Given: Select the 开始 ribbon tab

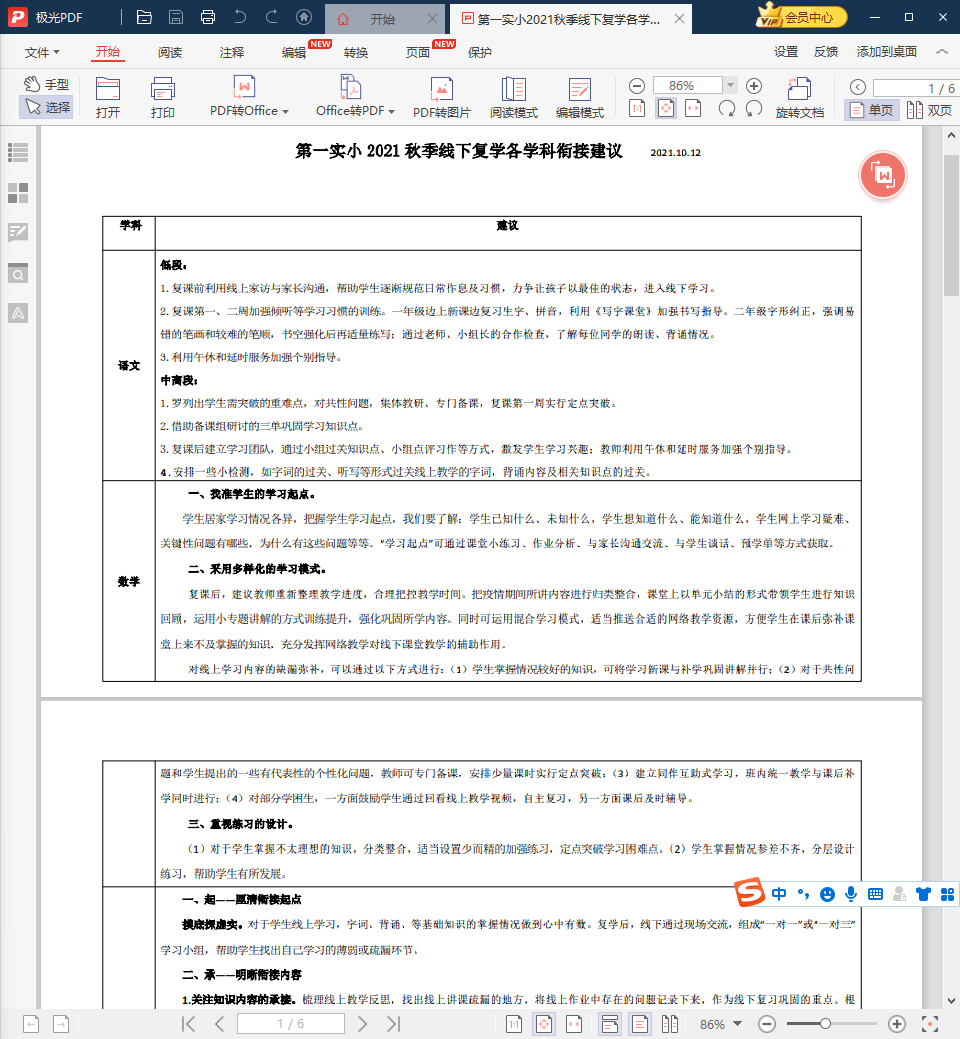Looking at the screenshot, I should (x=107, y=52).
